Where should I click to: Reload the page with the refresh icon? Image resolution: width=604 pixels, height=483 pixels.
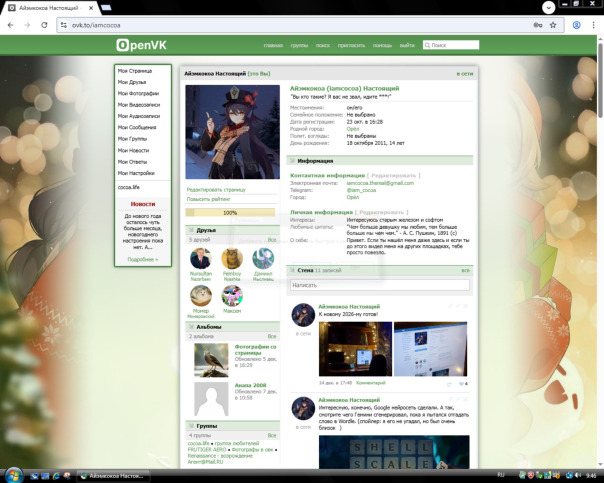click(x=44, y=25)
